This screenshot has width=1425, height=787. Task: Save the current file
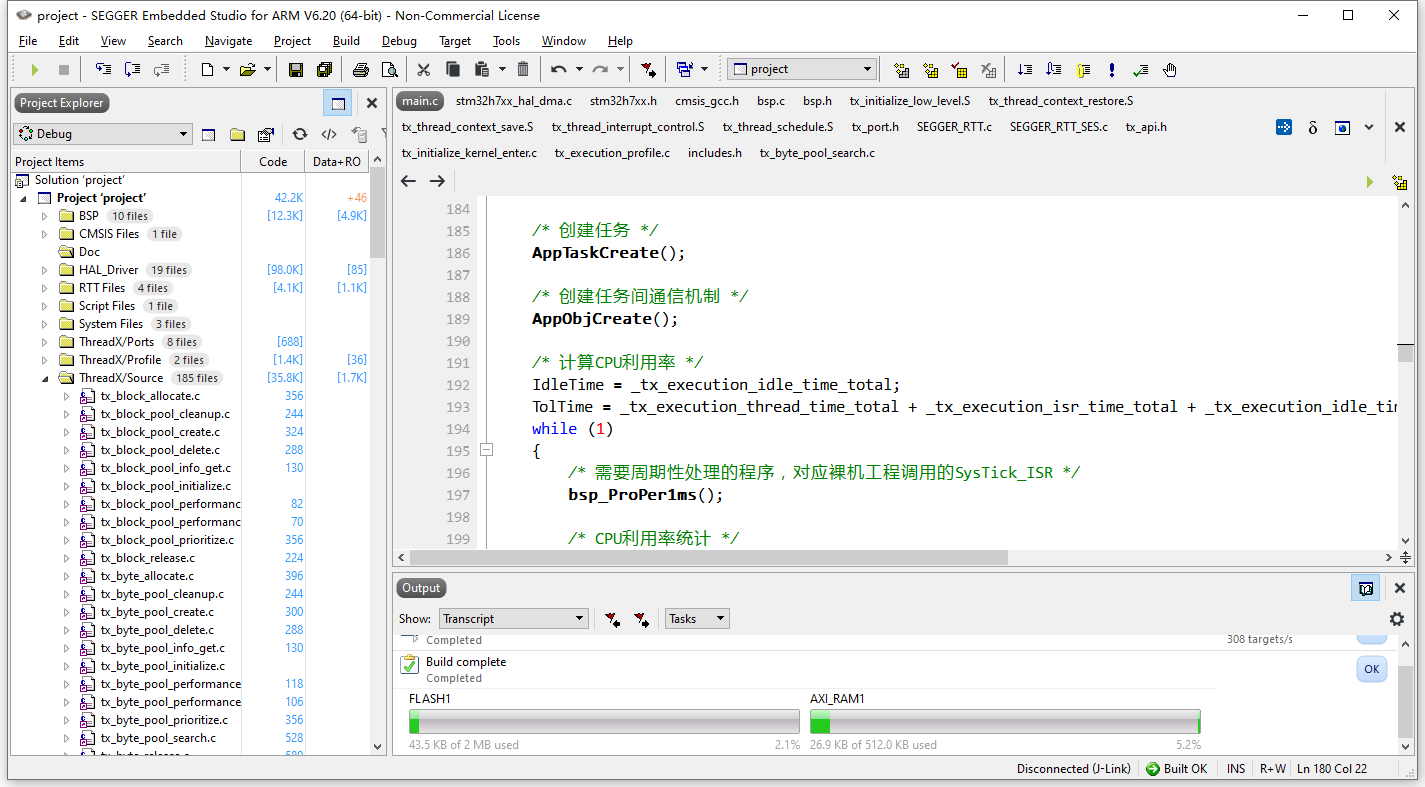(x=296, y=69)
